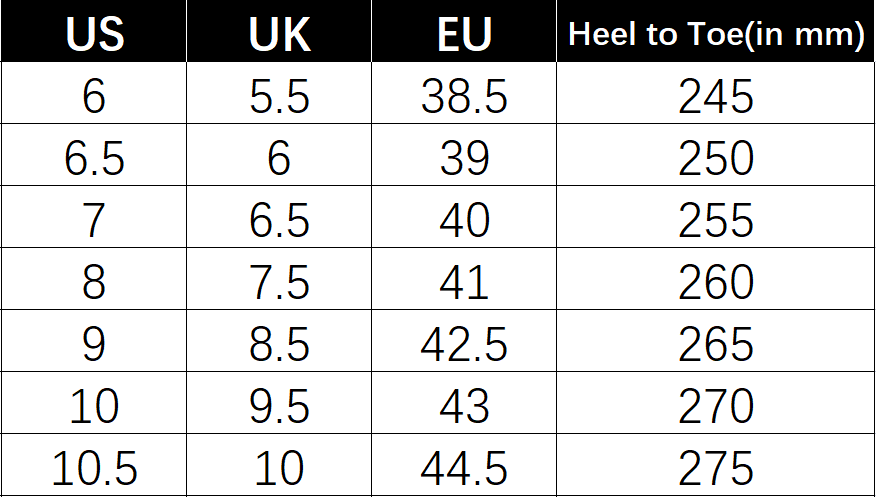Select the US size 6 cell

tap(94, 93)
